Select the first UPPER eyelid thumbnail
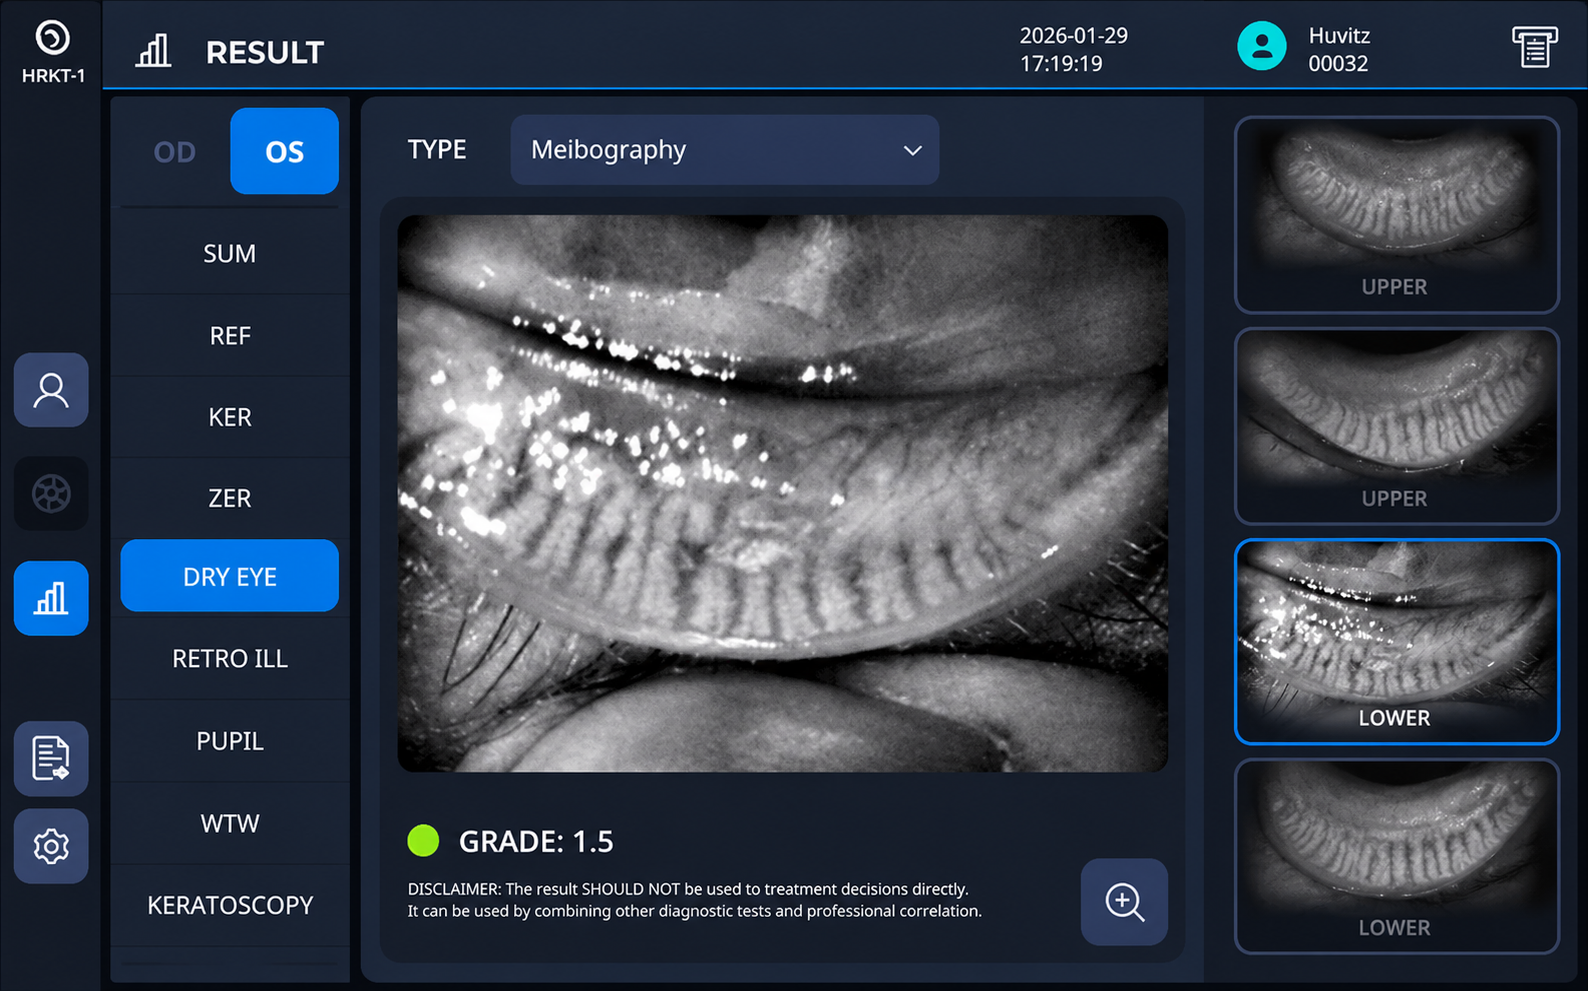Image resolution: width=1588 pixels, height=991 pixels. (1397, 215)
